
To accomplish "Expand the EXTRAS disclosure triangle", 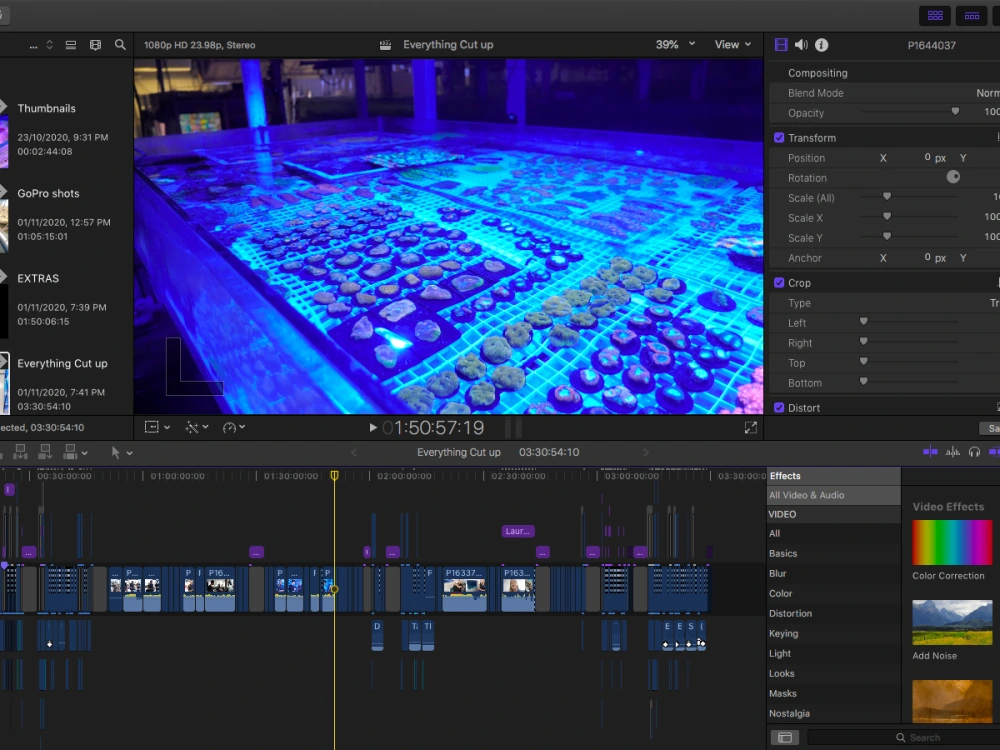I will click(3, 277).
